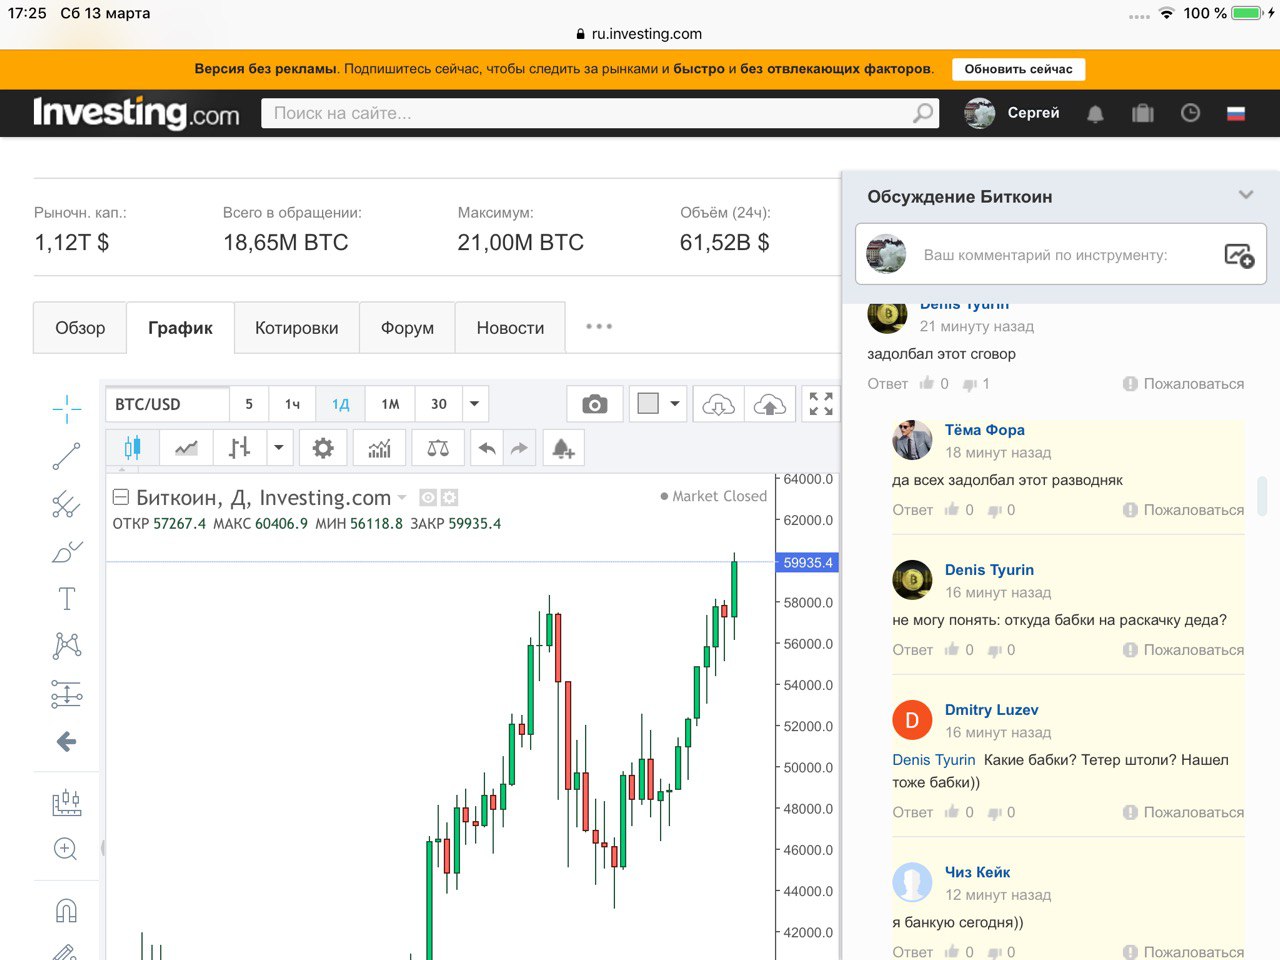1280x960 pixels.
Task: Select the chart patterns tool
Action: click(x=66, y=646)
